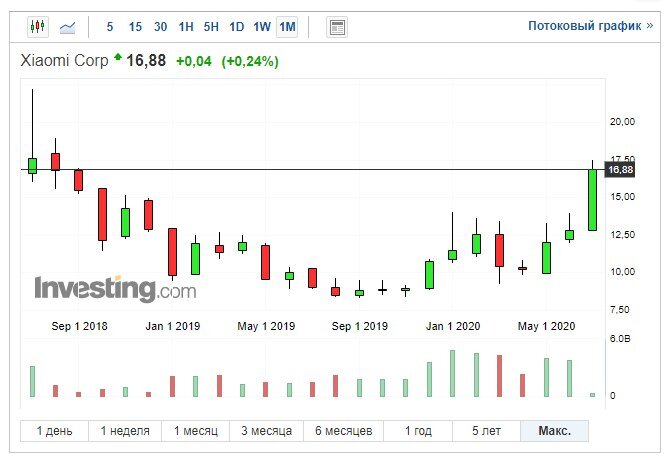The width and height of the screenshot is (666, 461).
Task: Select the 1 неделя range tab
Action: point(125,431)
